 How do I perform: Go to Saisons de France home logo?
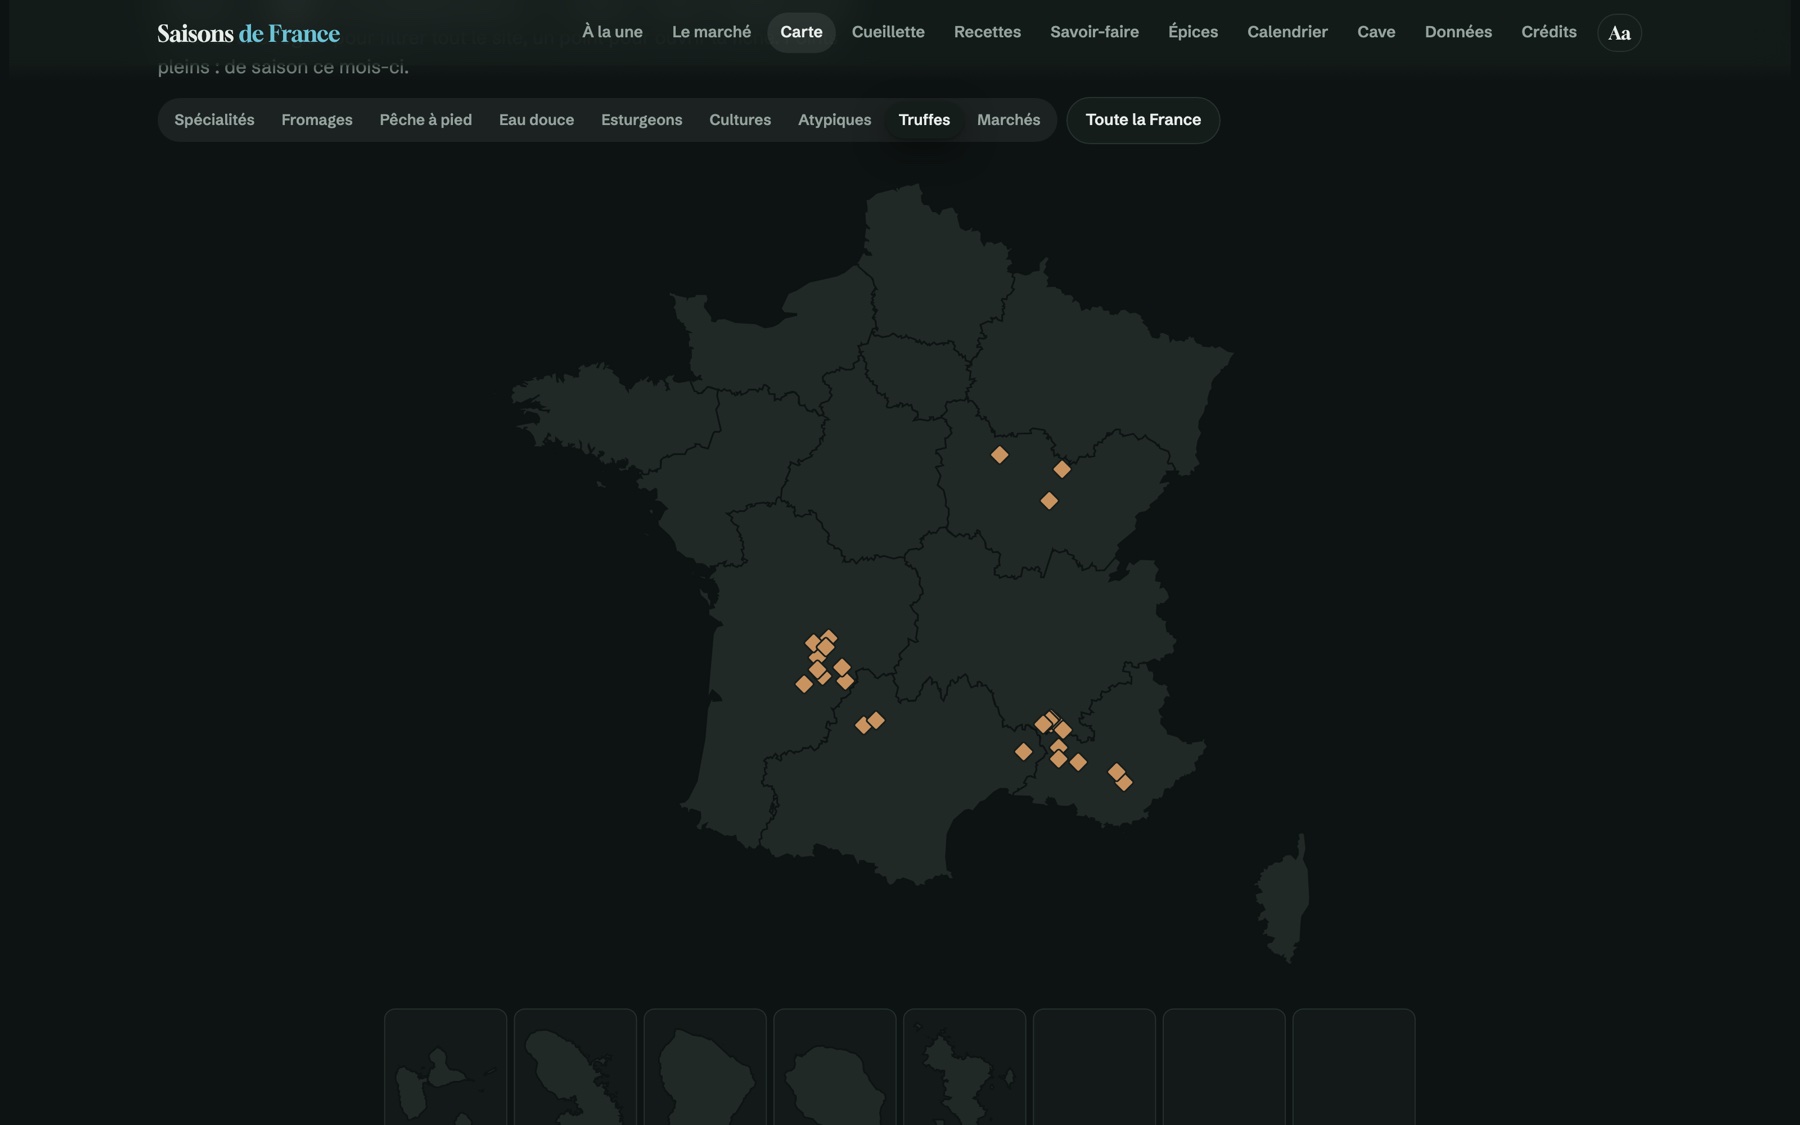pyautogui.click(x=249, y=33)
